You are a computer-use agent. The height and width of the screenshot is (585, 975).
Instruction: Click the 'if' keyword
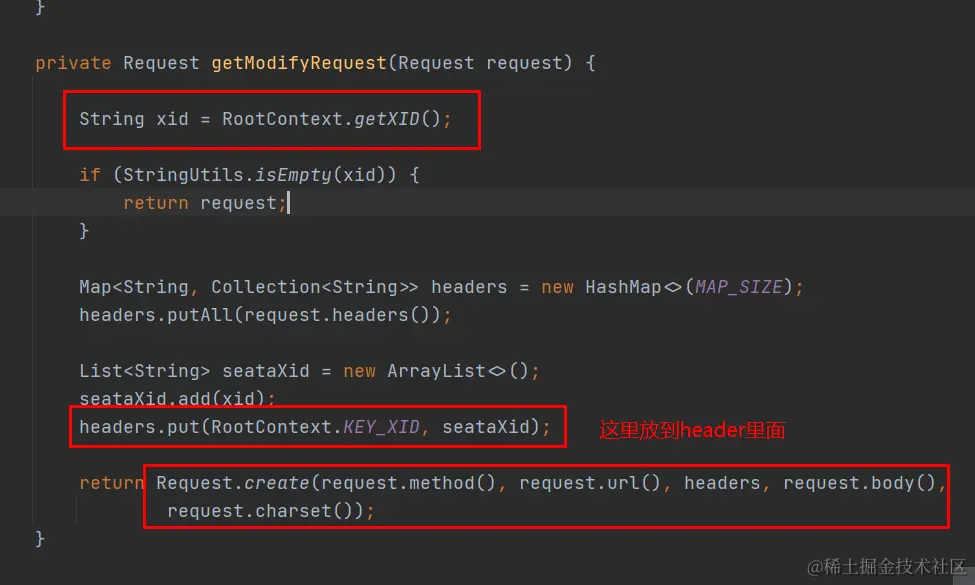pos(90,175)
